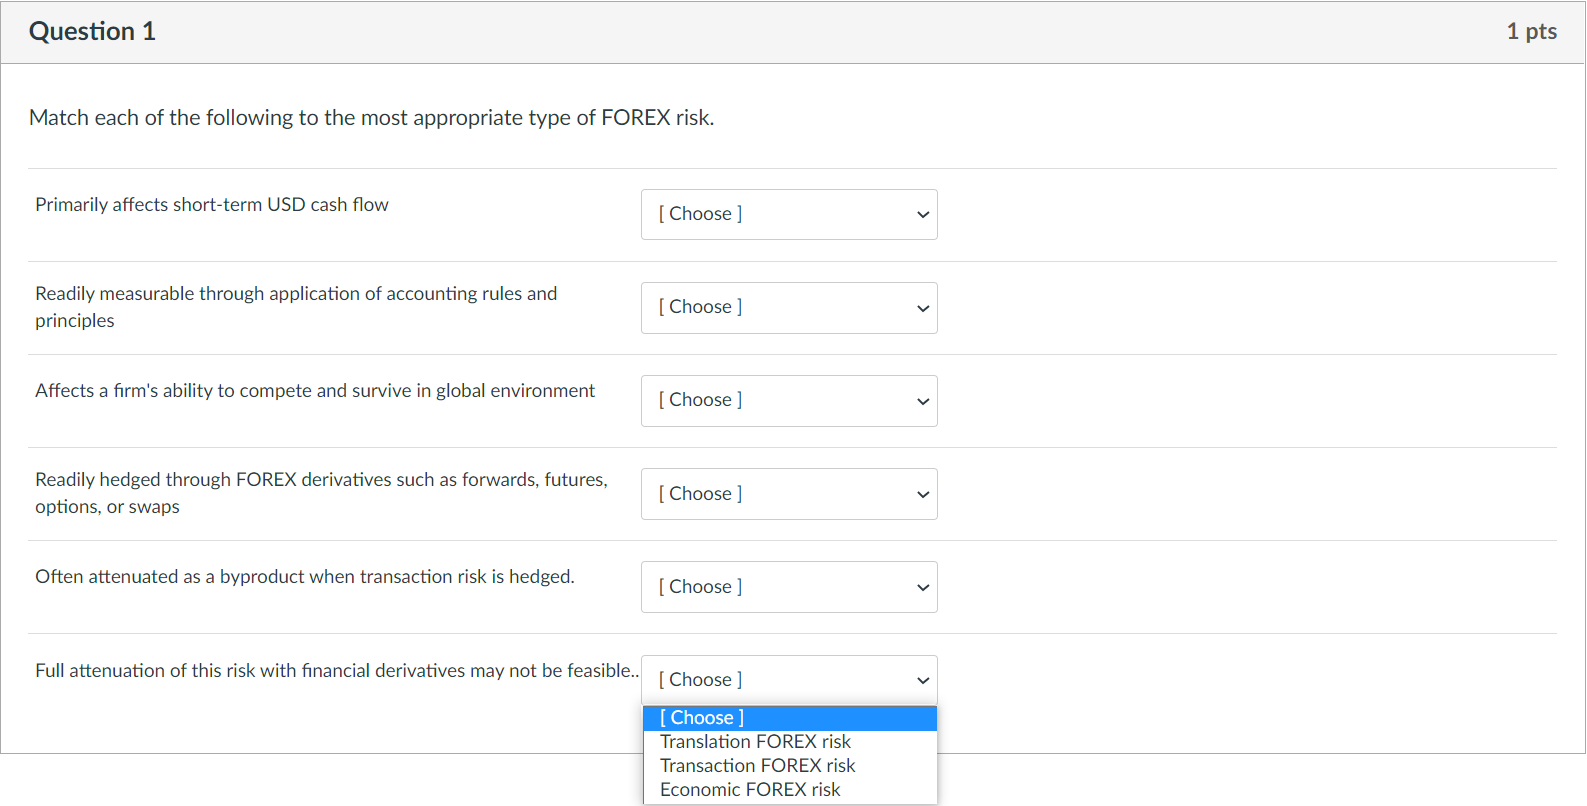Open dropdown for accounting rules and principles
1587x806 pixels.
click(789, 308)
